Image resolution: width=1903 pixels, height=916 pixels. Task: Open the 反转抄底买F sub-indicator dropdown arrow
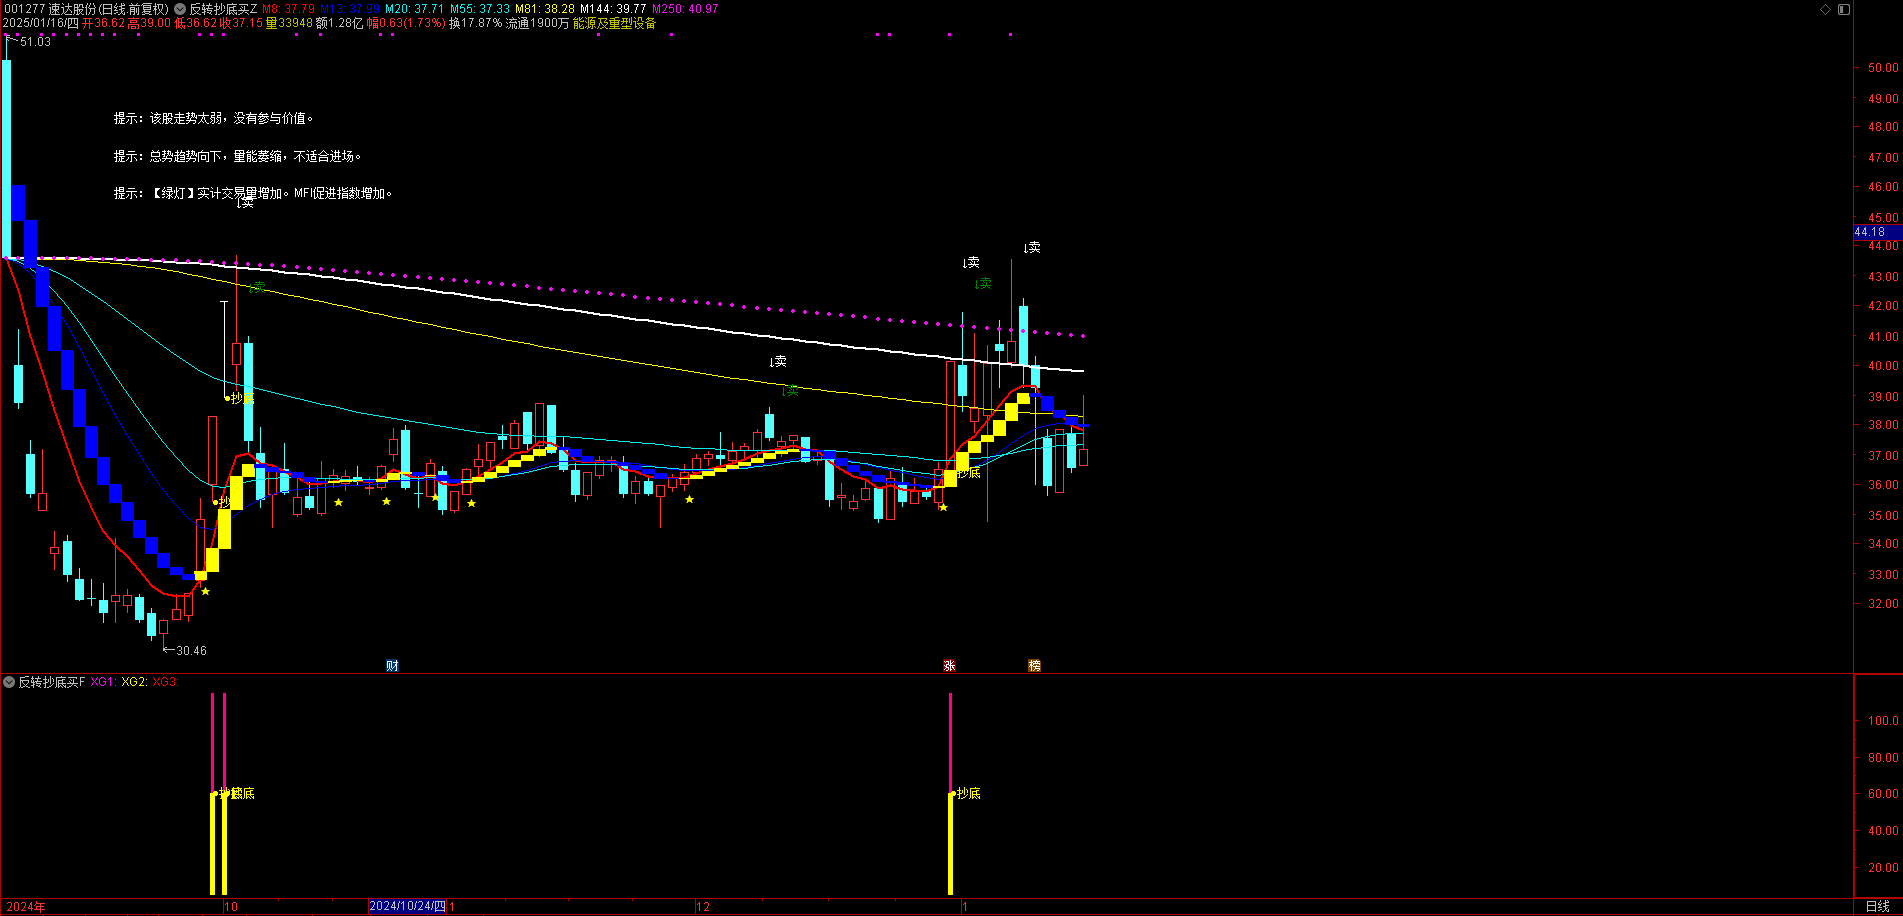[x=9, y=682]
